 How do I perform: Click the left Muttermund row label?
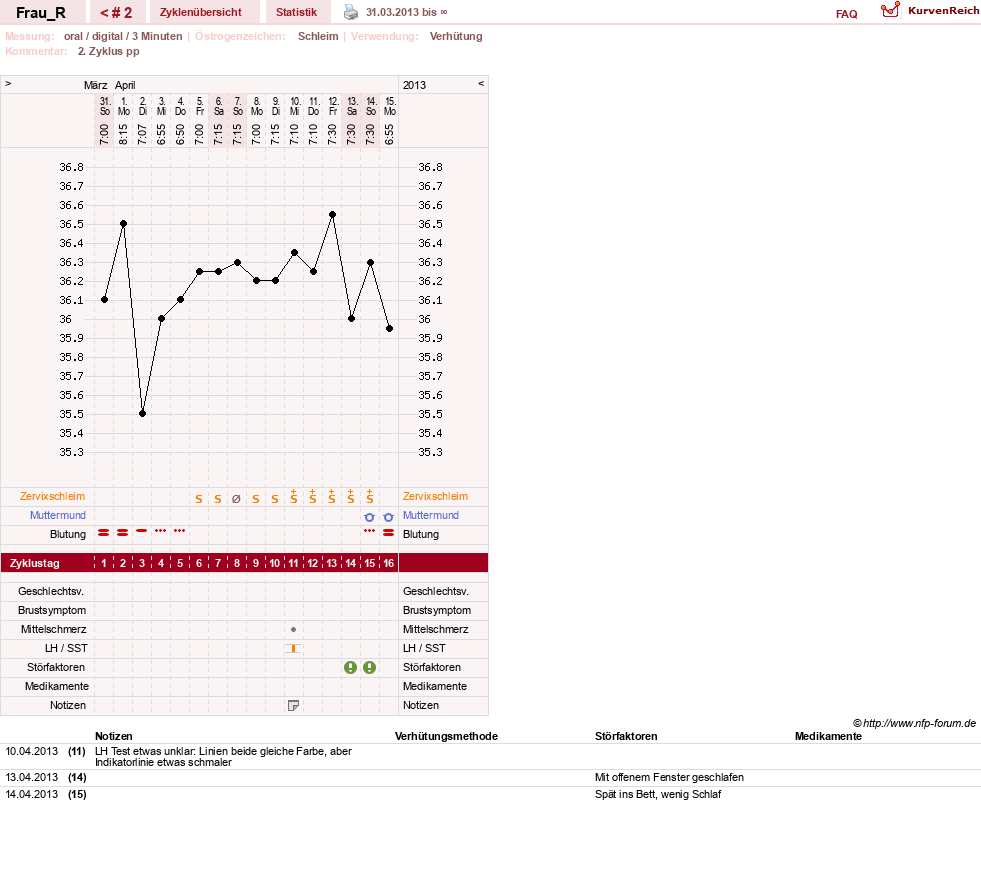pyautogui.click(x=58, y=516)
